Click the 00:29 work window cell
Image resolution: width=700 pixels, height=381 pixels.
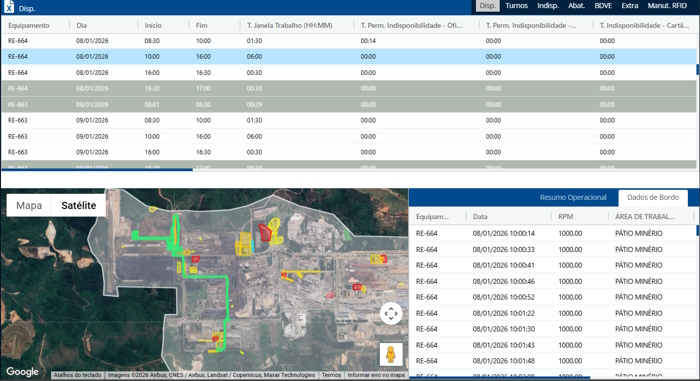(254, 105)
